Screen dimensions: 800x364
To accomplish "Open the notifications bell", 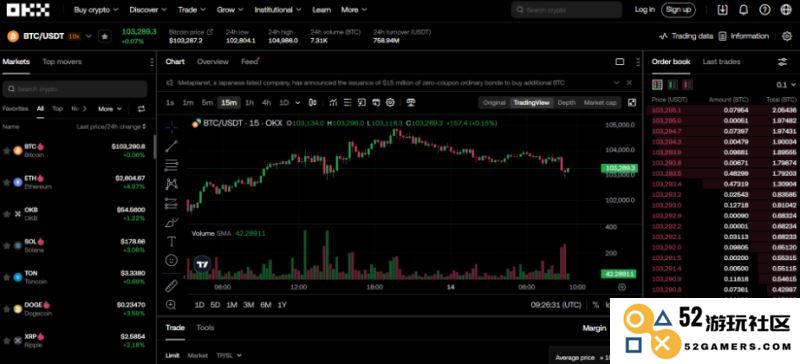I will point(743,10).
